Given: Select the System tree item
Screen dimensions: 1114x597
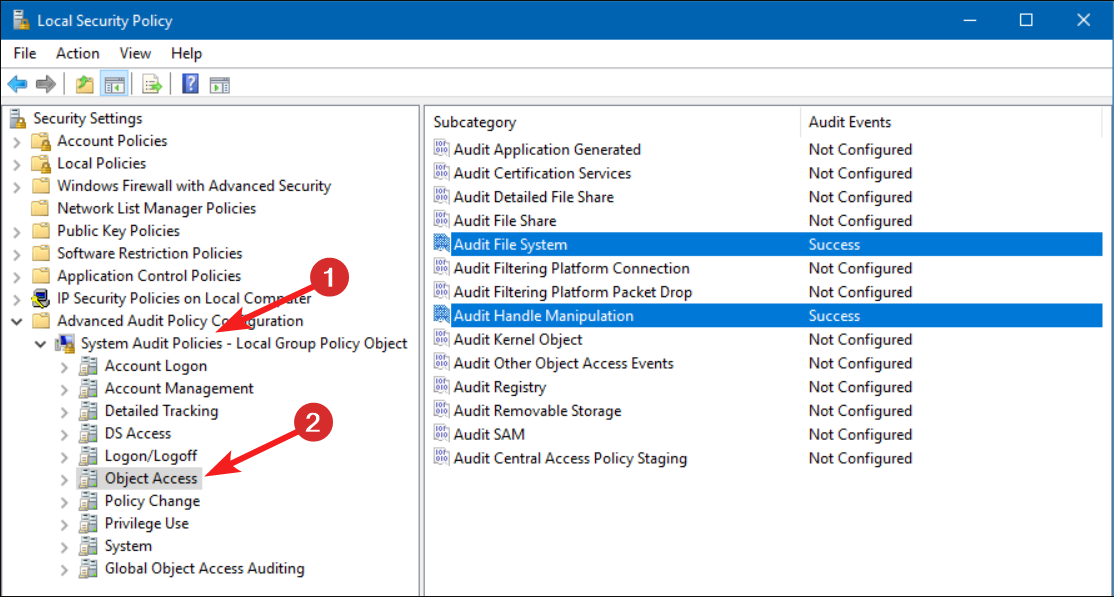Looking at the screenshot, I should (128, 546).
